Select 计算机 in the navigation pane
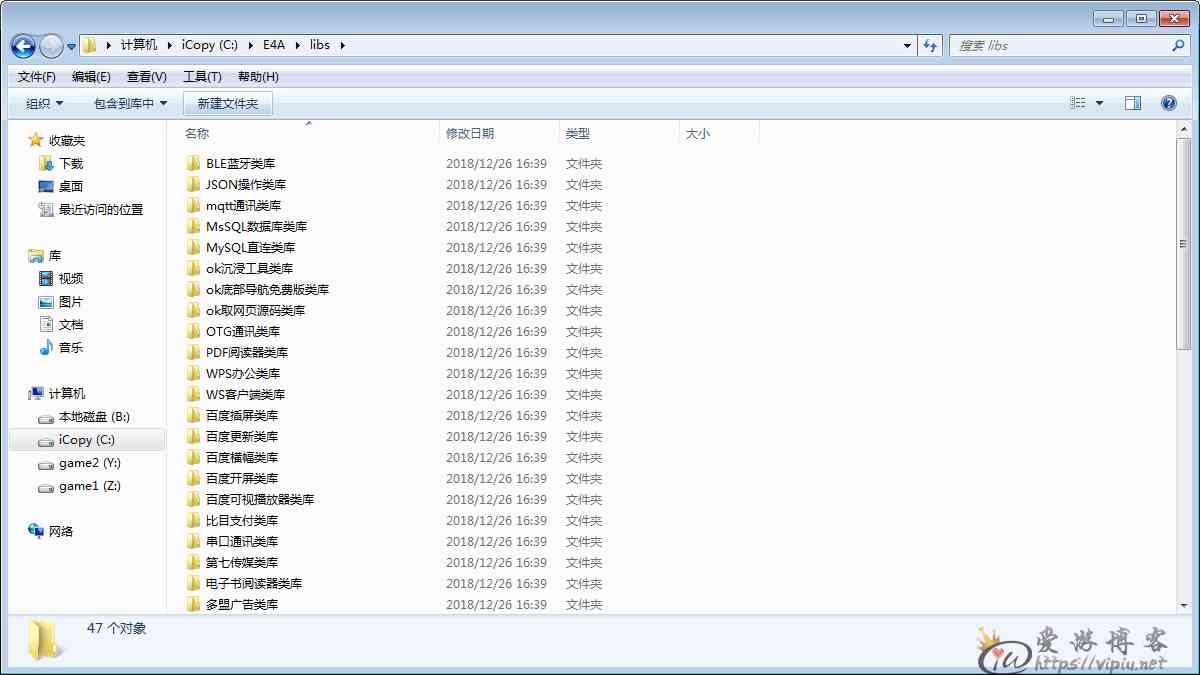The width and height of the screenshot is (1200, 675). (67, 394)
